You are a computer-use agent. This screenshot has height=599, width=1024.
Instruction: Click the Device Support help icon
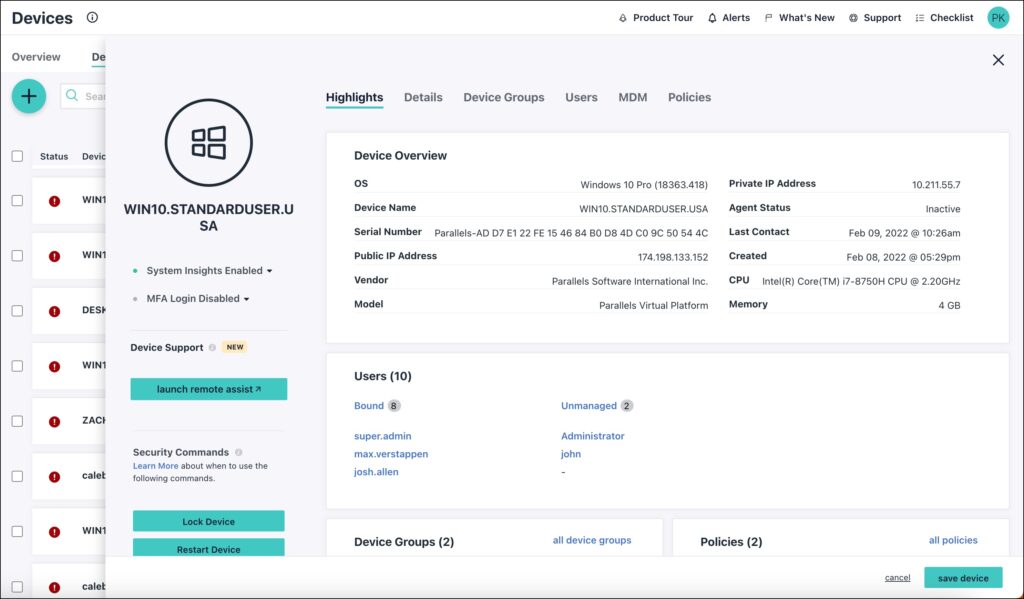[x=212, y=348]
